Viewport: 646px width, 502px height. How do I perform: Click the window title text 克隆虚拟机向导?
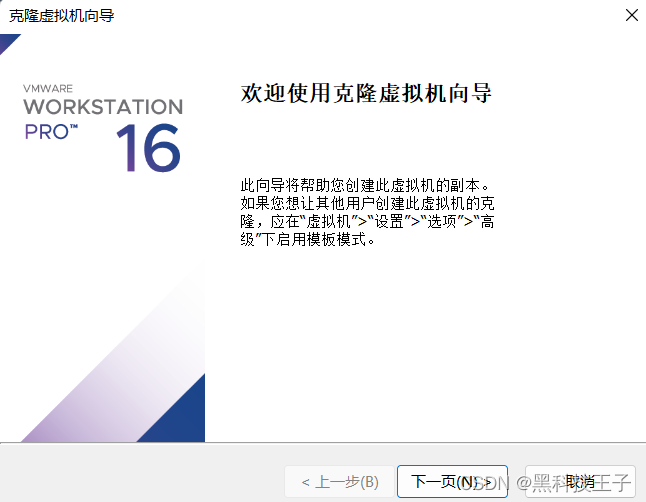click(x=61, y=16)
